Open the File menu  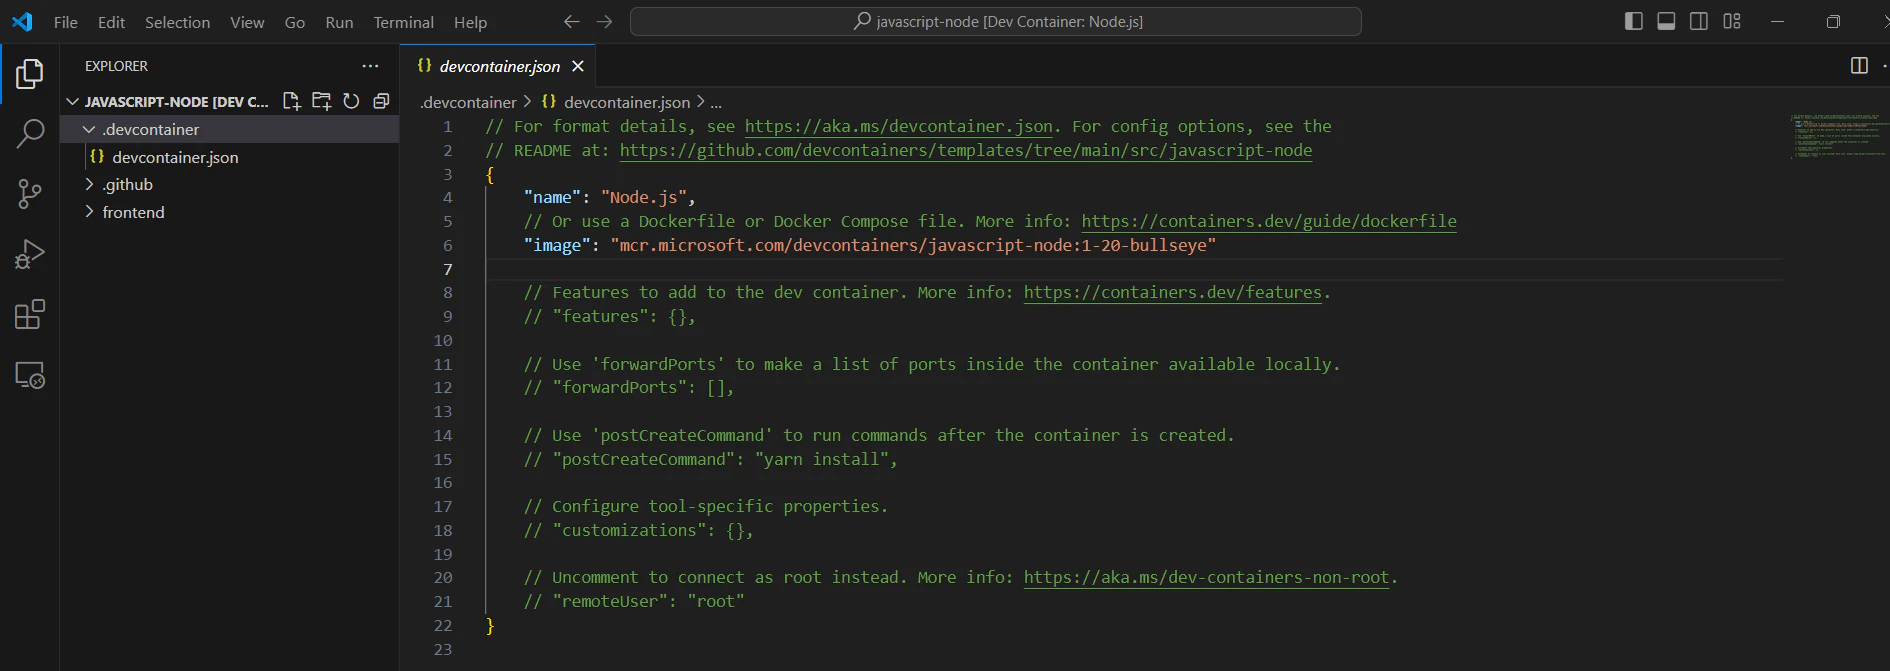66,22
